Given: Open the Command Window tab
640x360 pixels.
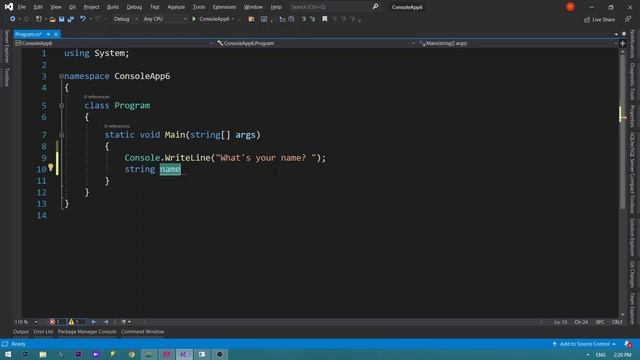Looking at the screenshot, I should pyautogui.click(x=142, y=332).
